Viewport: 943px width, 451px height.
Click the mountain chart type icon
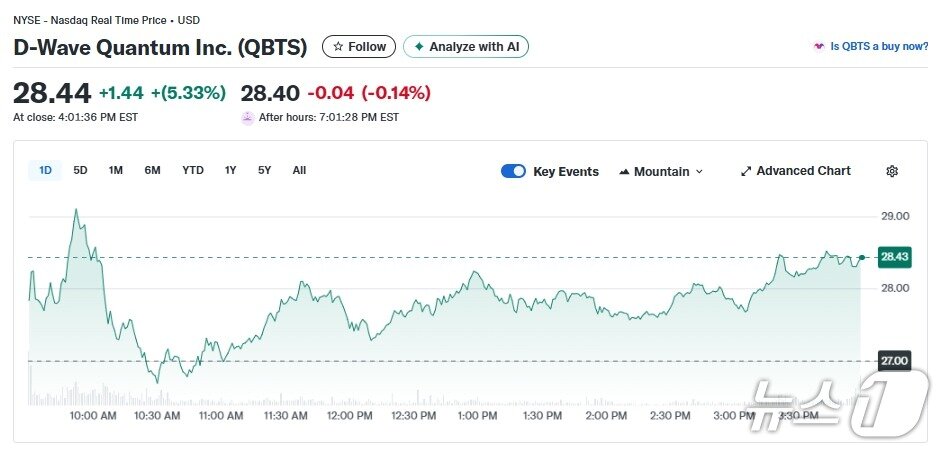[x=624, y=172]
